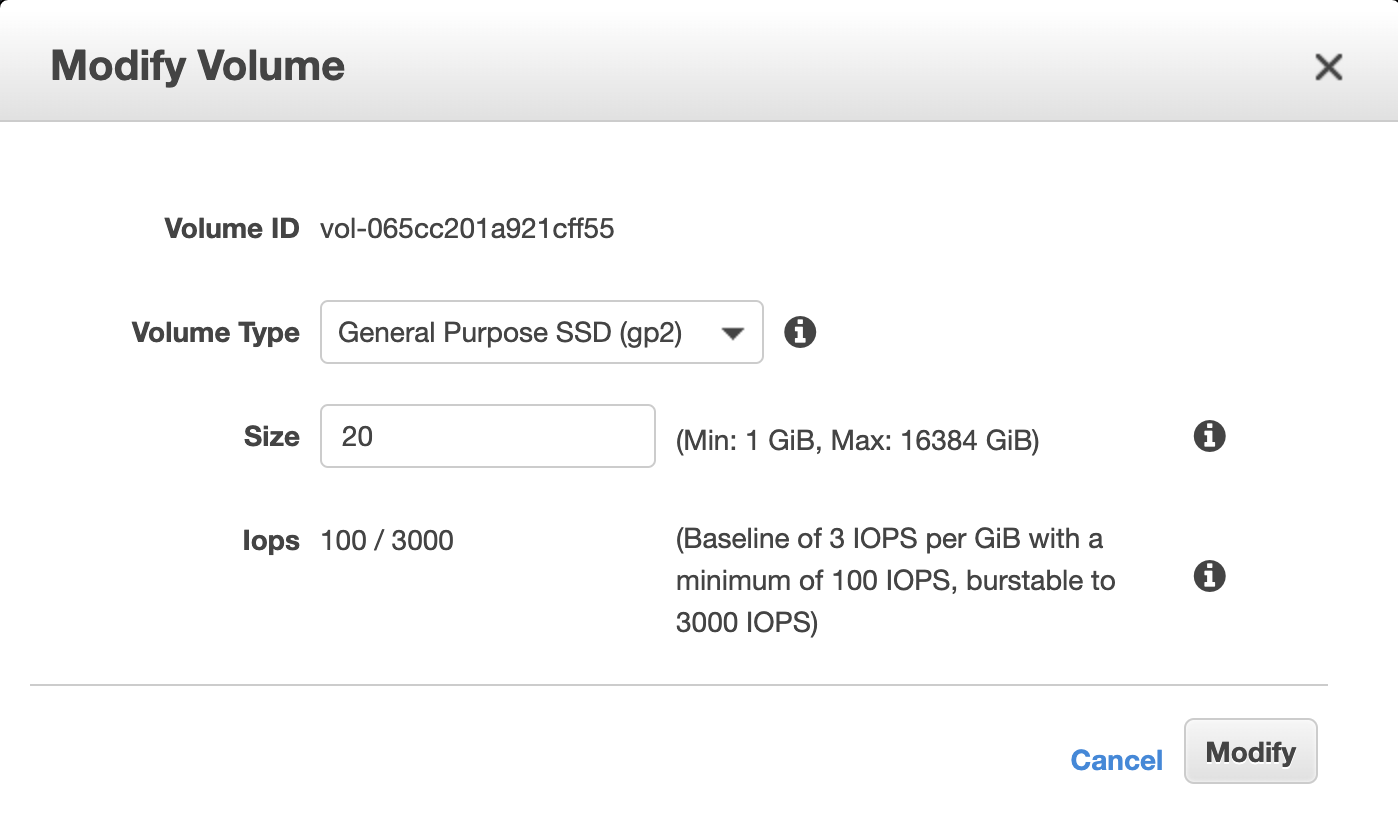Click the info icon in the Iops row

click(1210, 577)
